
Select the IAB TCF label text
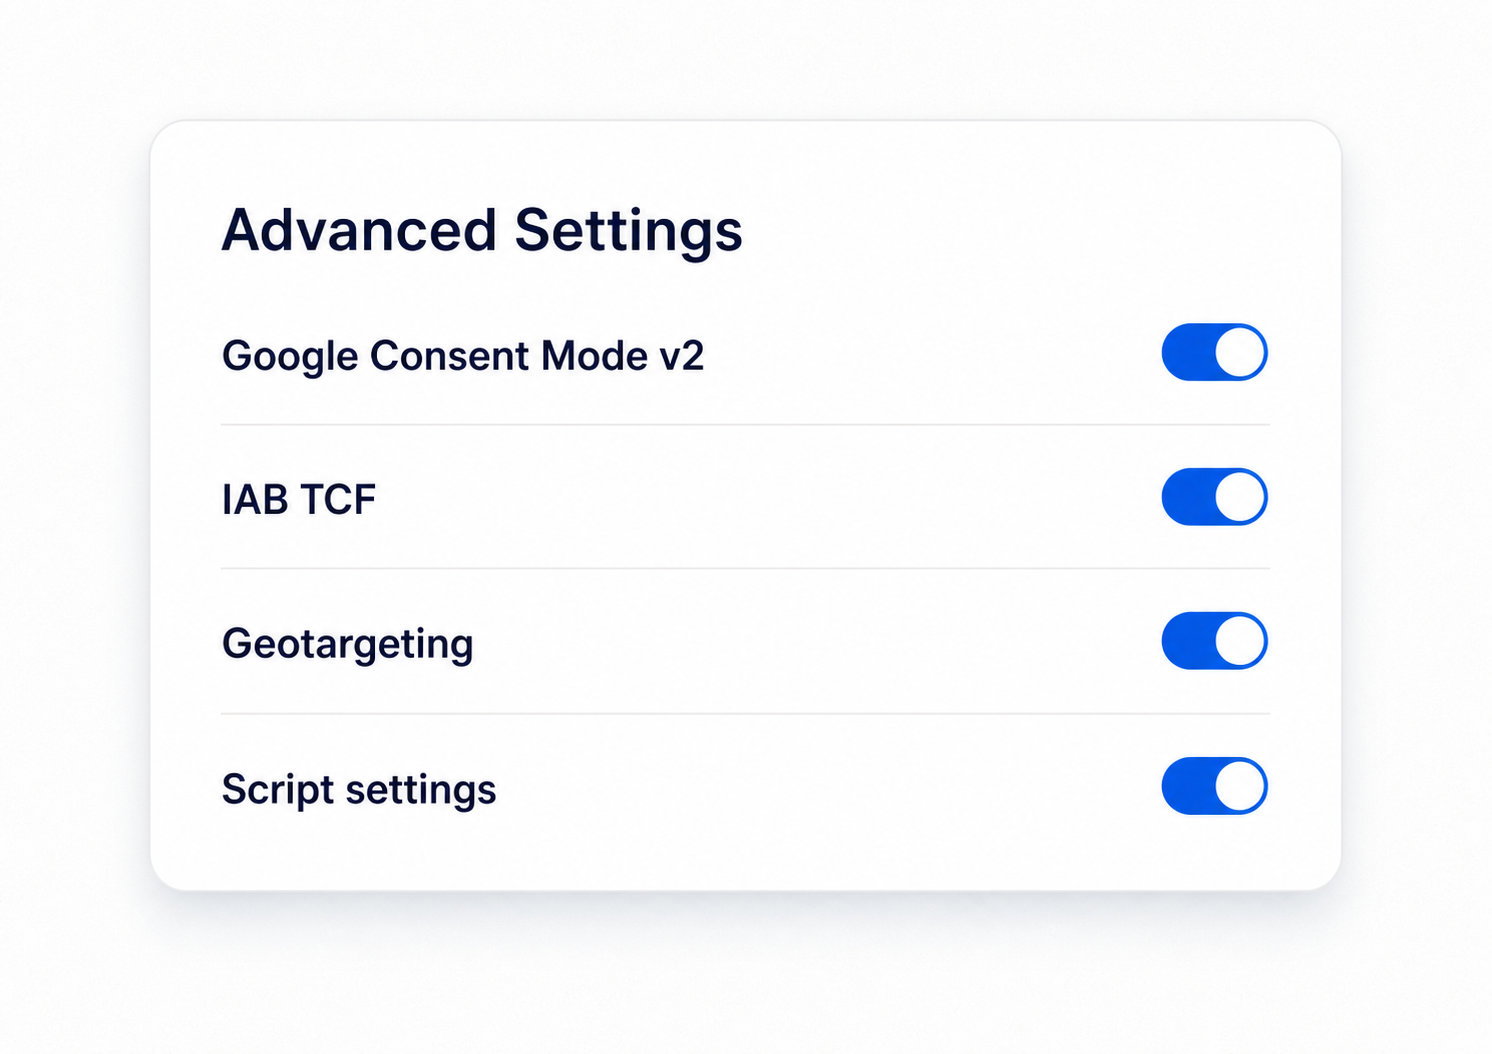point(299,500)
